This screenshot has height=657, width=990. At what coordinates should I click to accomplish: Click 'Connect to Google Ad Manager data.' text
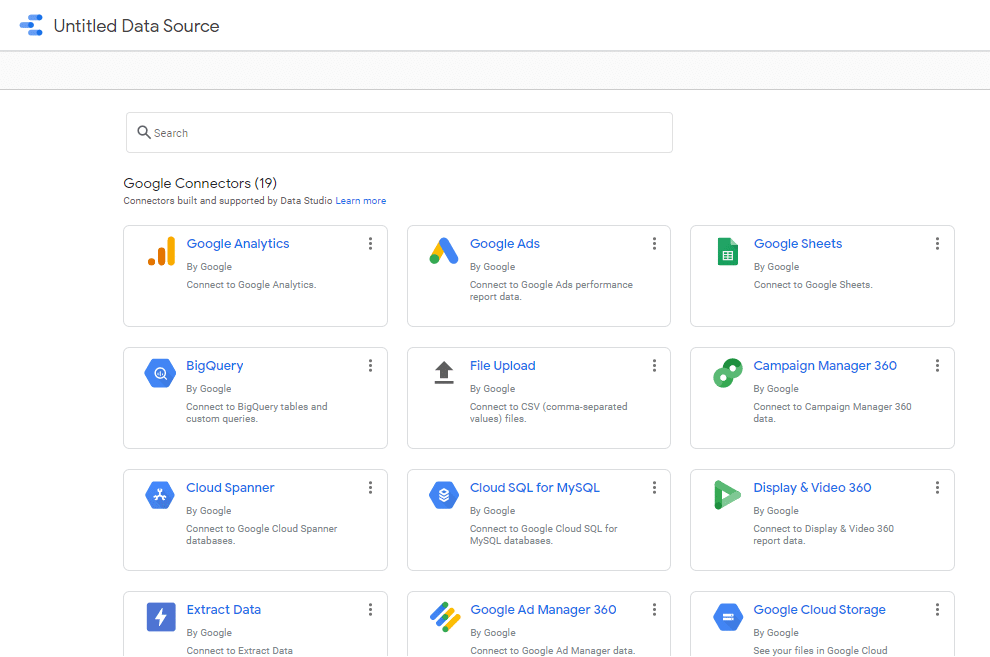(x=552, y=651)
